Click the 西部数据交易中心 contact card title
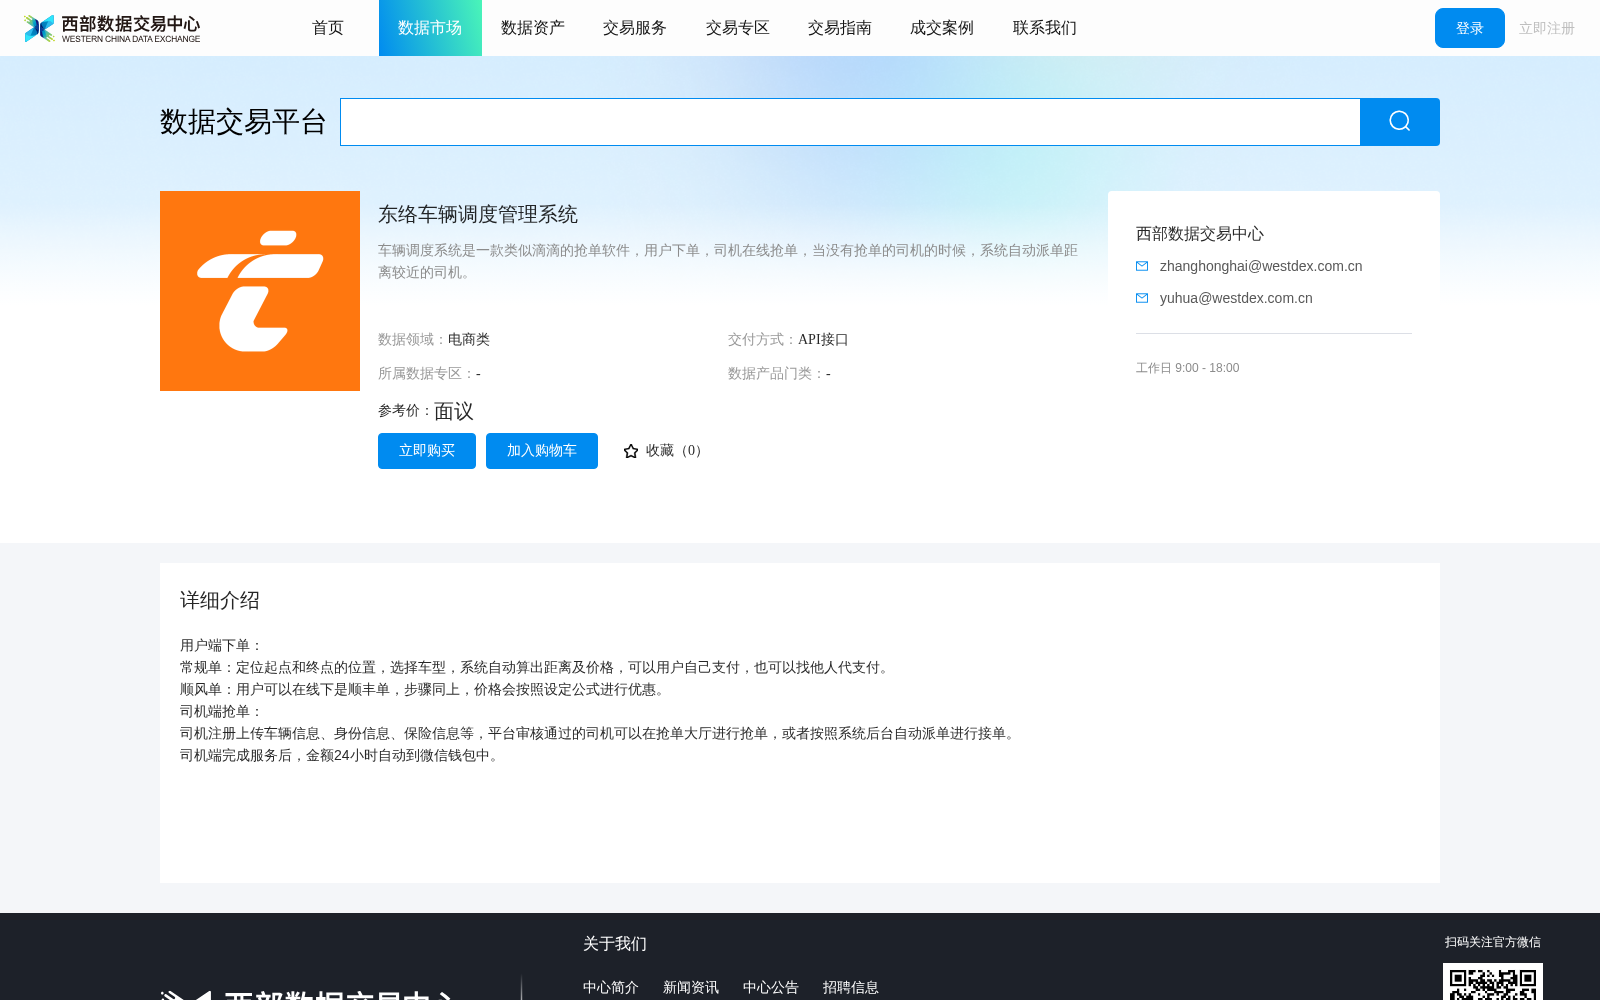Viewport: 1600px width, 1000px height. [1200, 234]
